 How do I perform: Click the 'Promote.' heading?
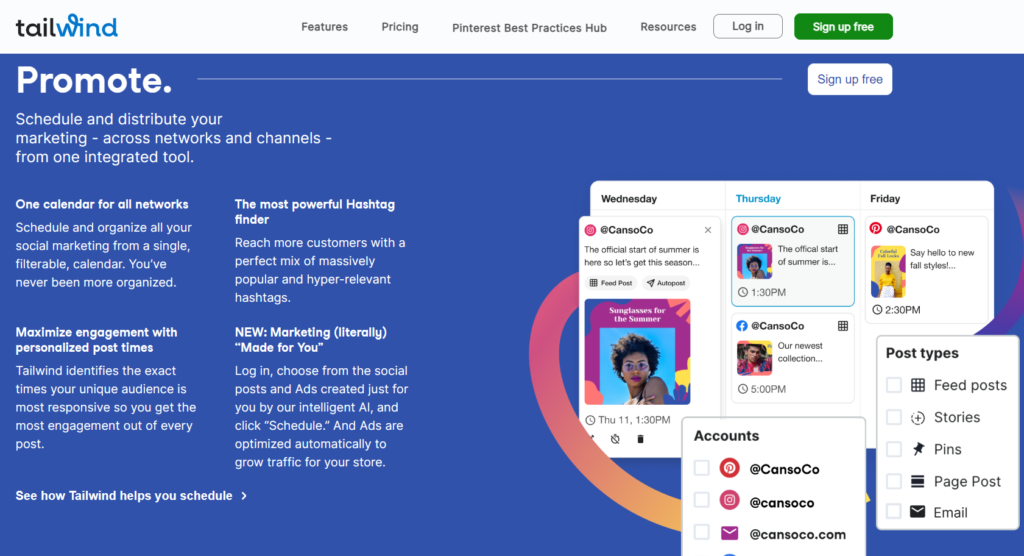pyautogui.click(x=94, y=80)
